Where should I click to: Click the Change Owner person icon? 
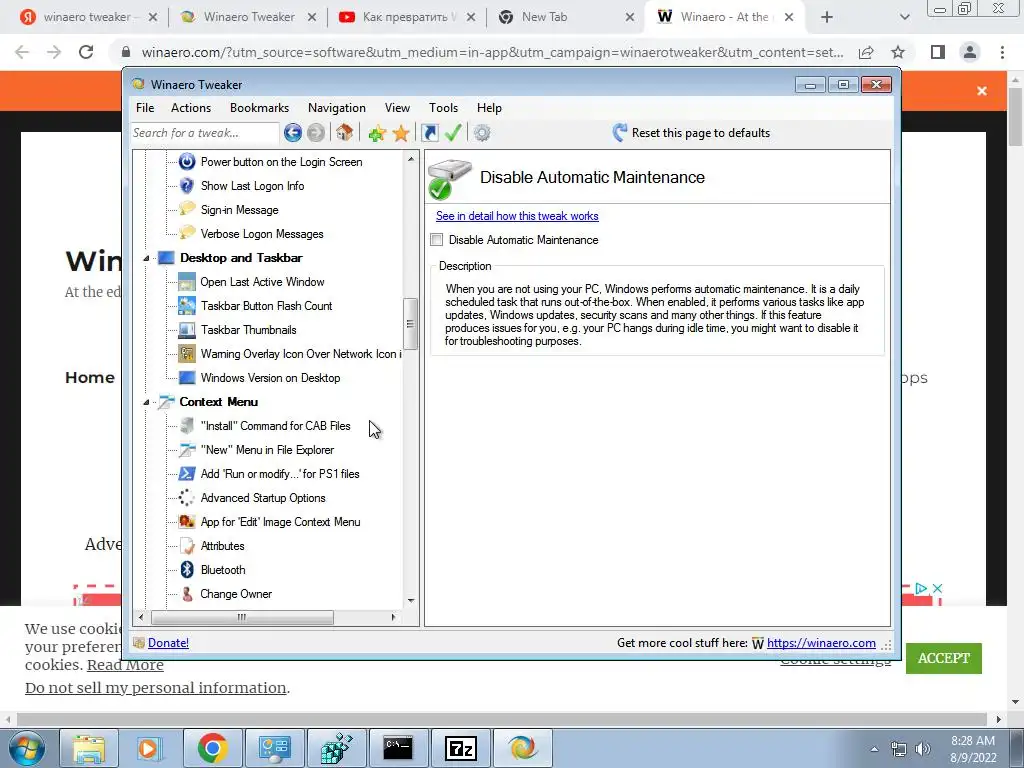point(187,594)
